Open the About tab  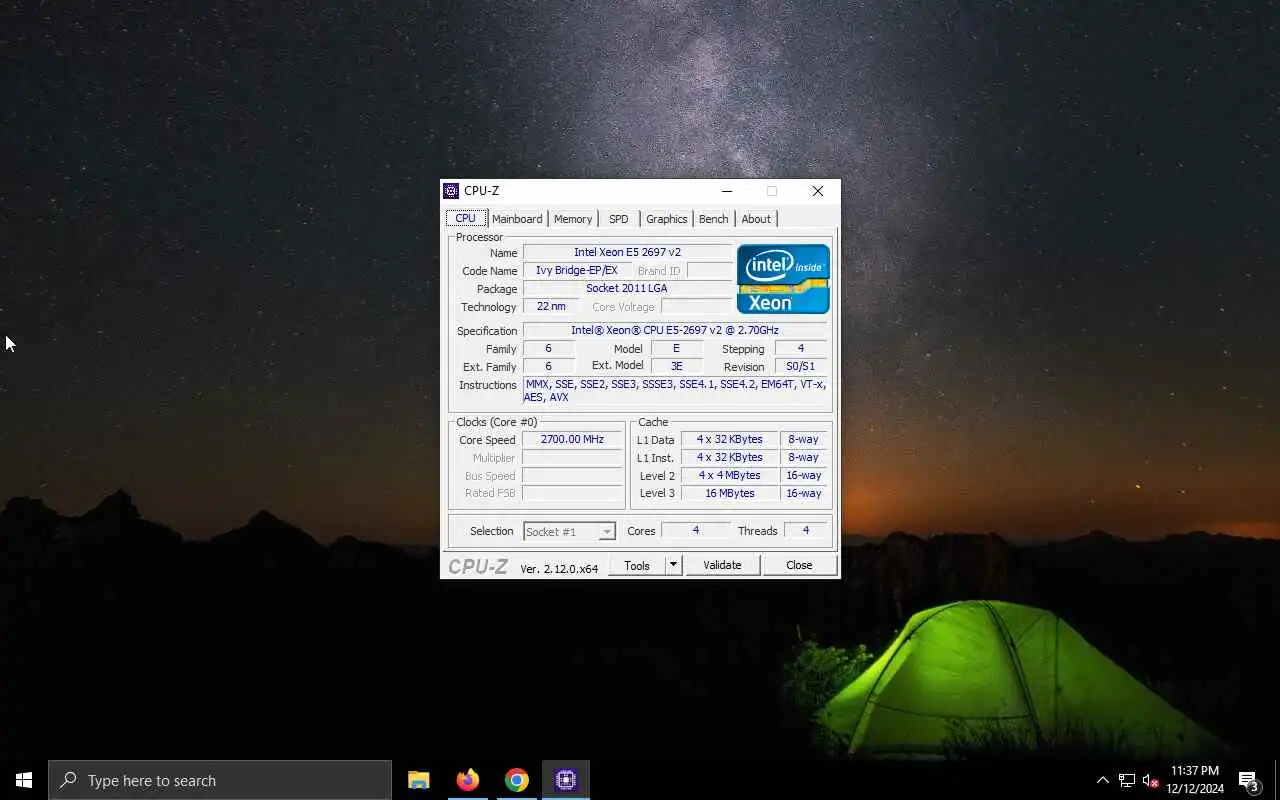tap(756, 219)
